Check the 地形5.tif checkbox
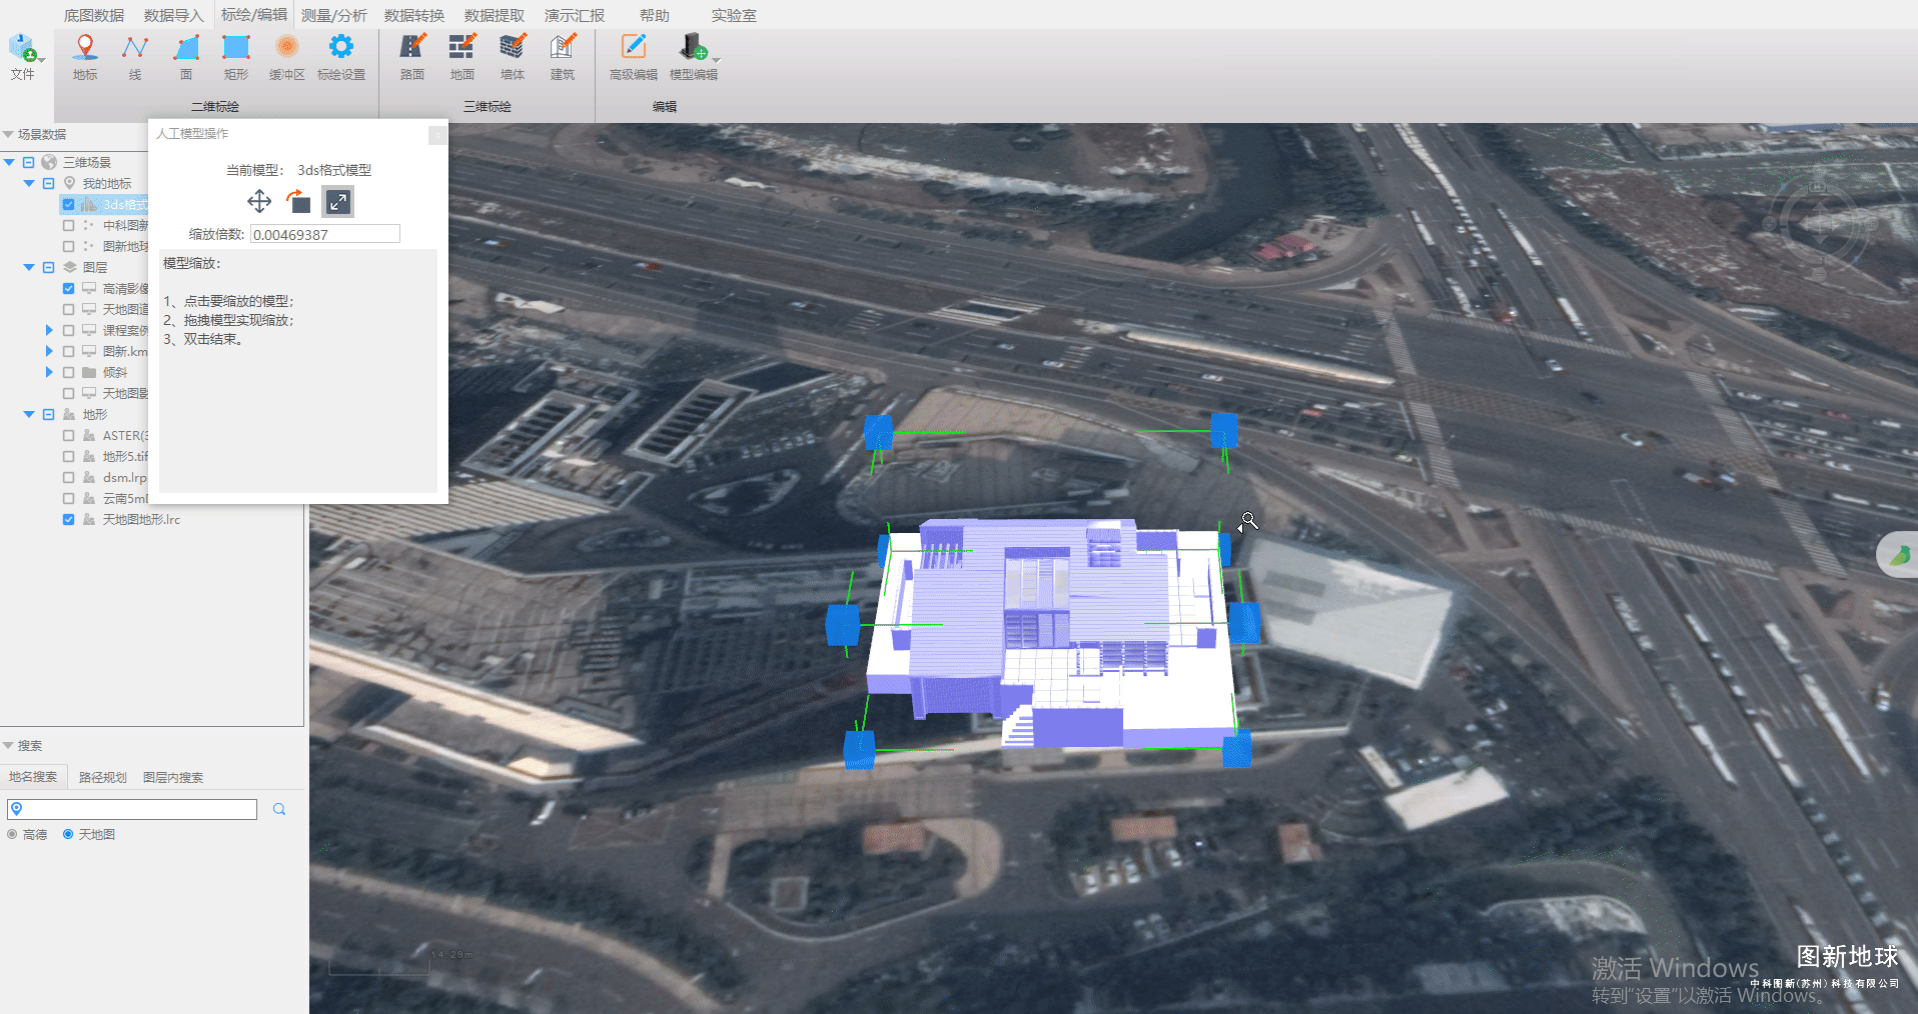1918x1014 pixels. [x=68, y=456]
